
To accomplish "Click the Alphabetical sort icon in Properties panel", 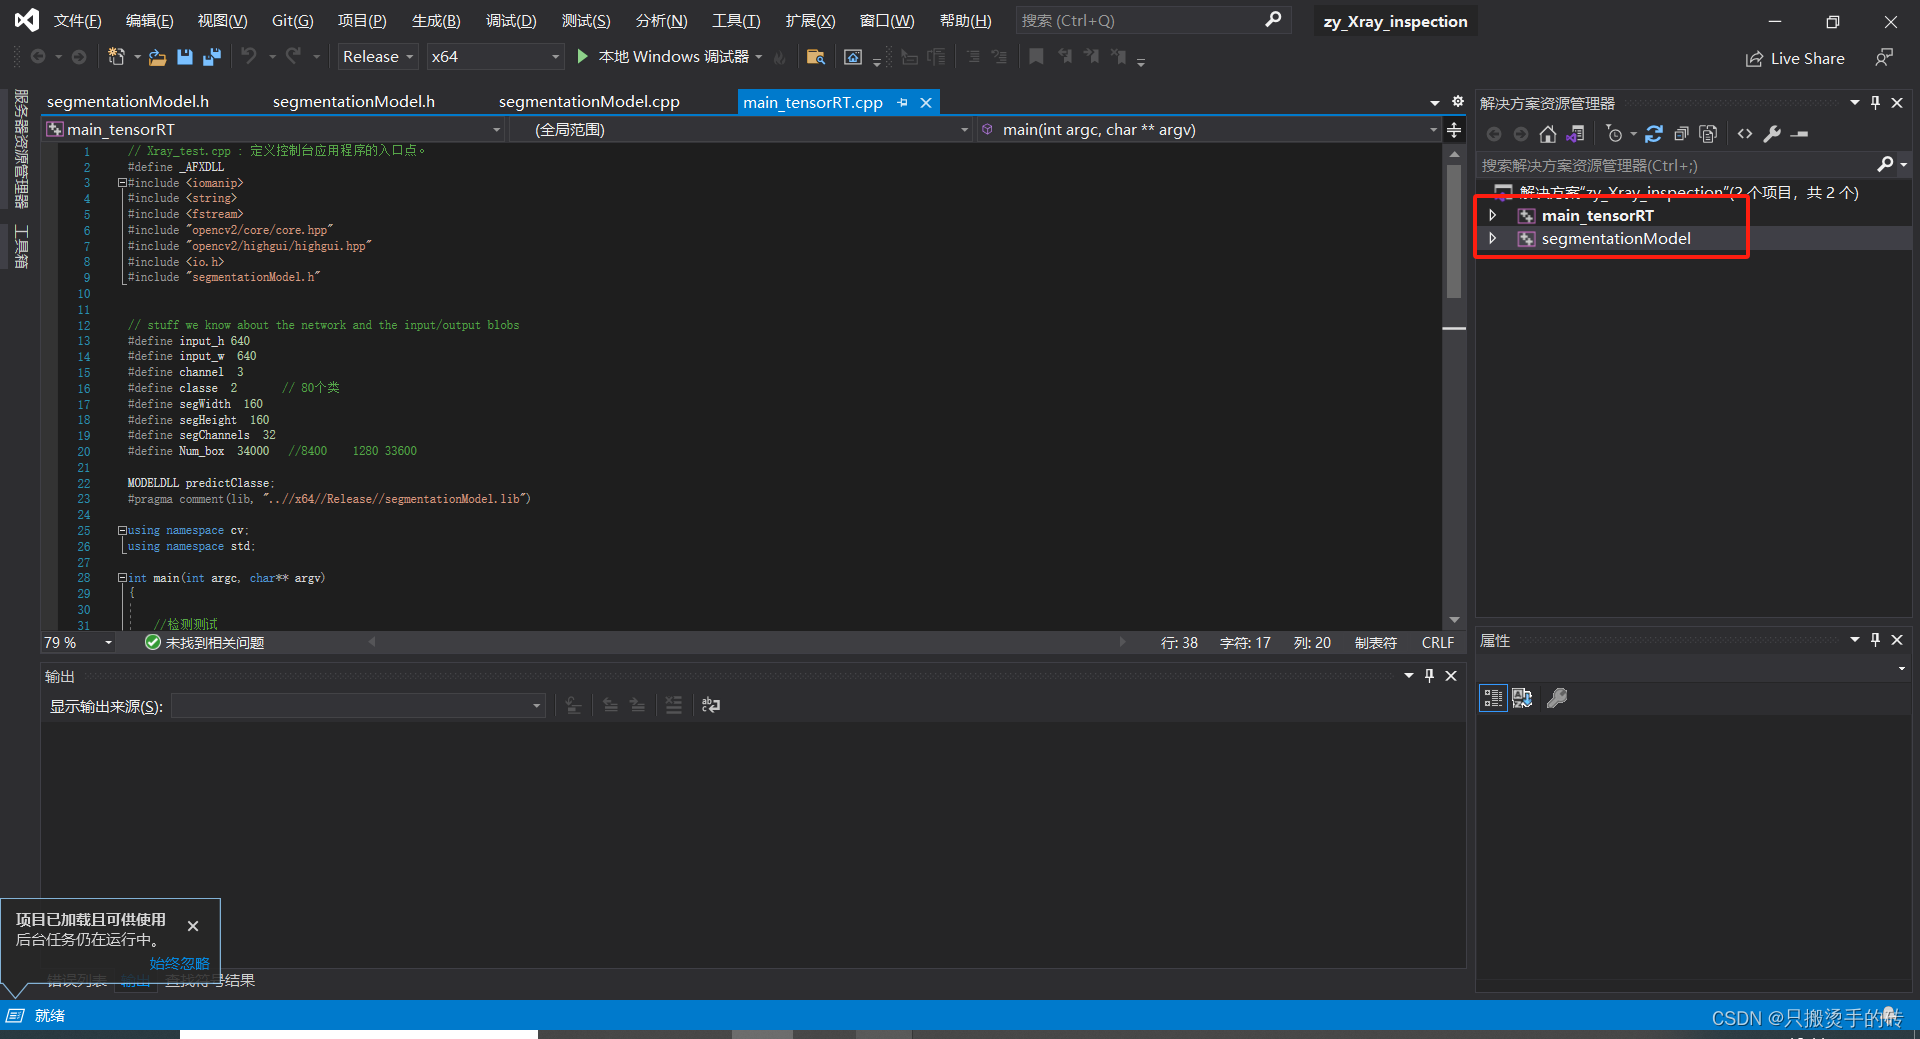I will coord(1522,698).
